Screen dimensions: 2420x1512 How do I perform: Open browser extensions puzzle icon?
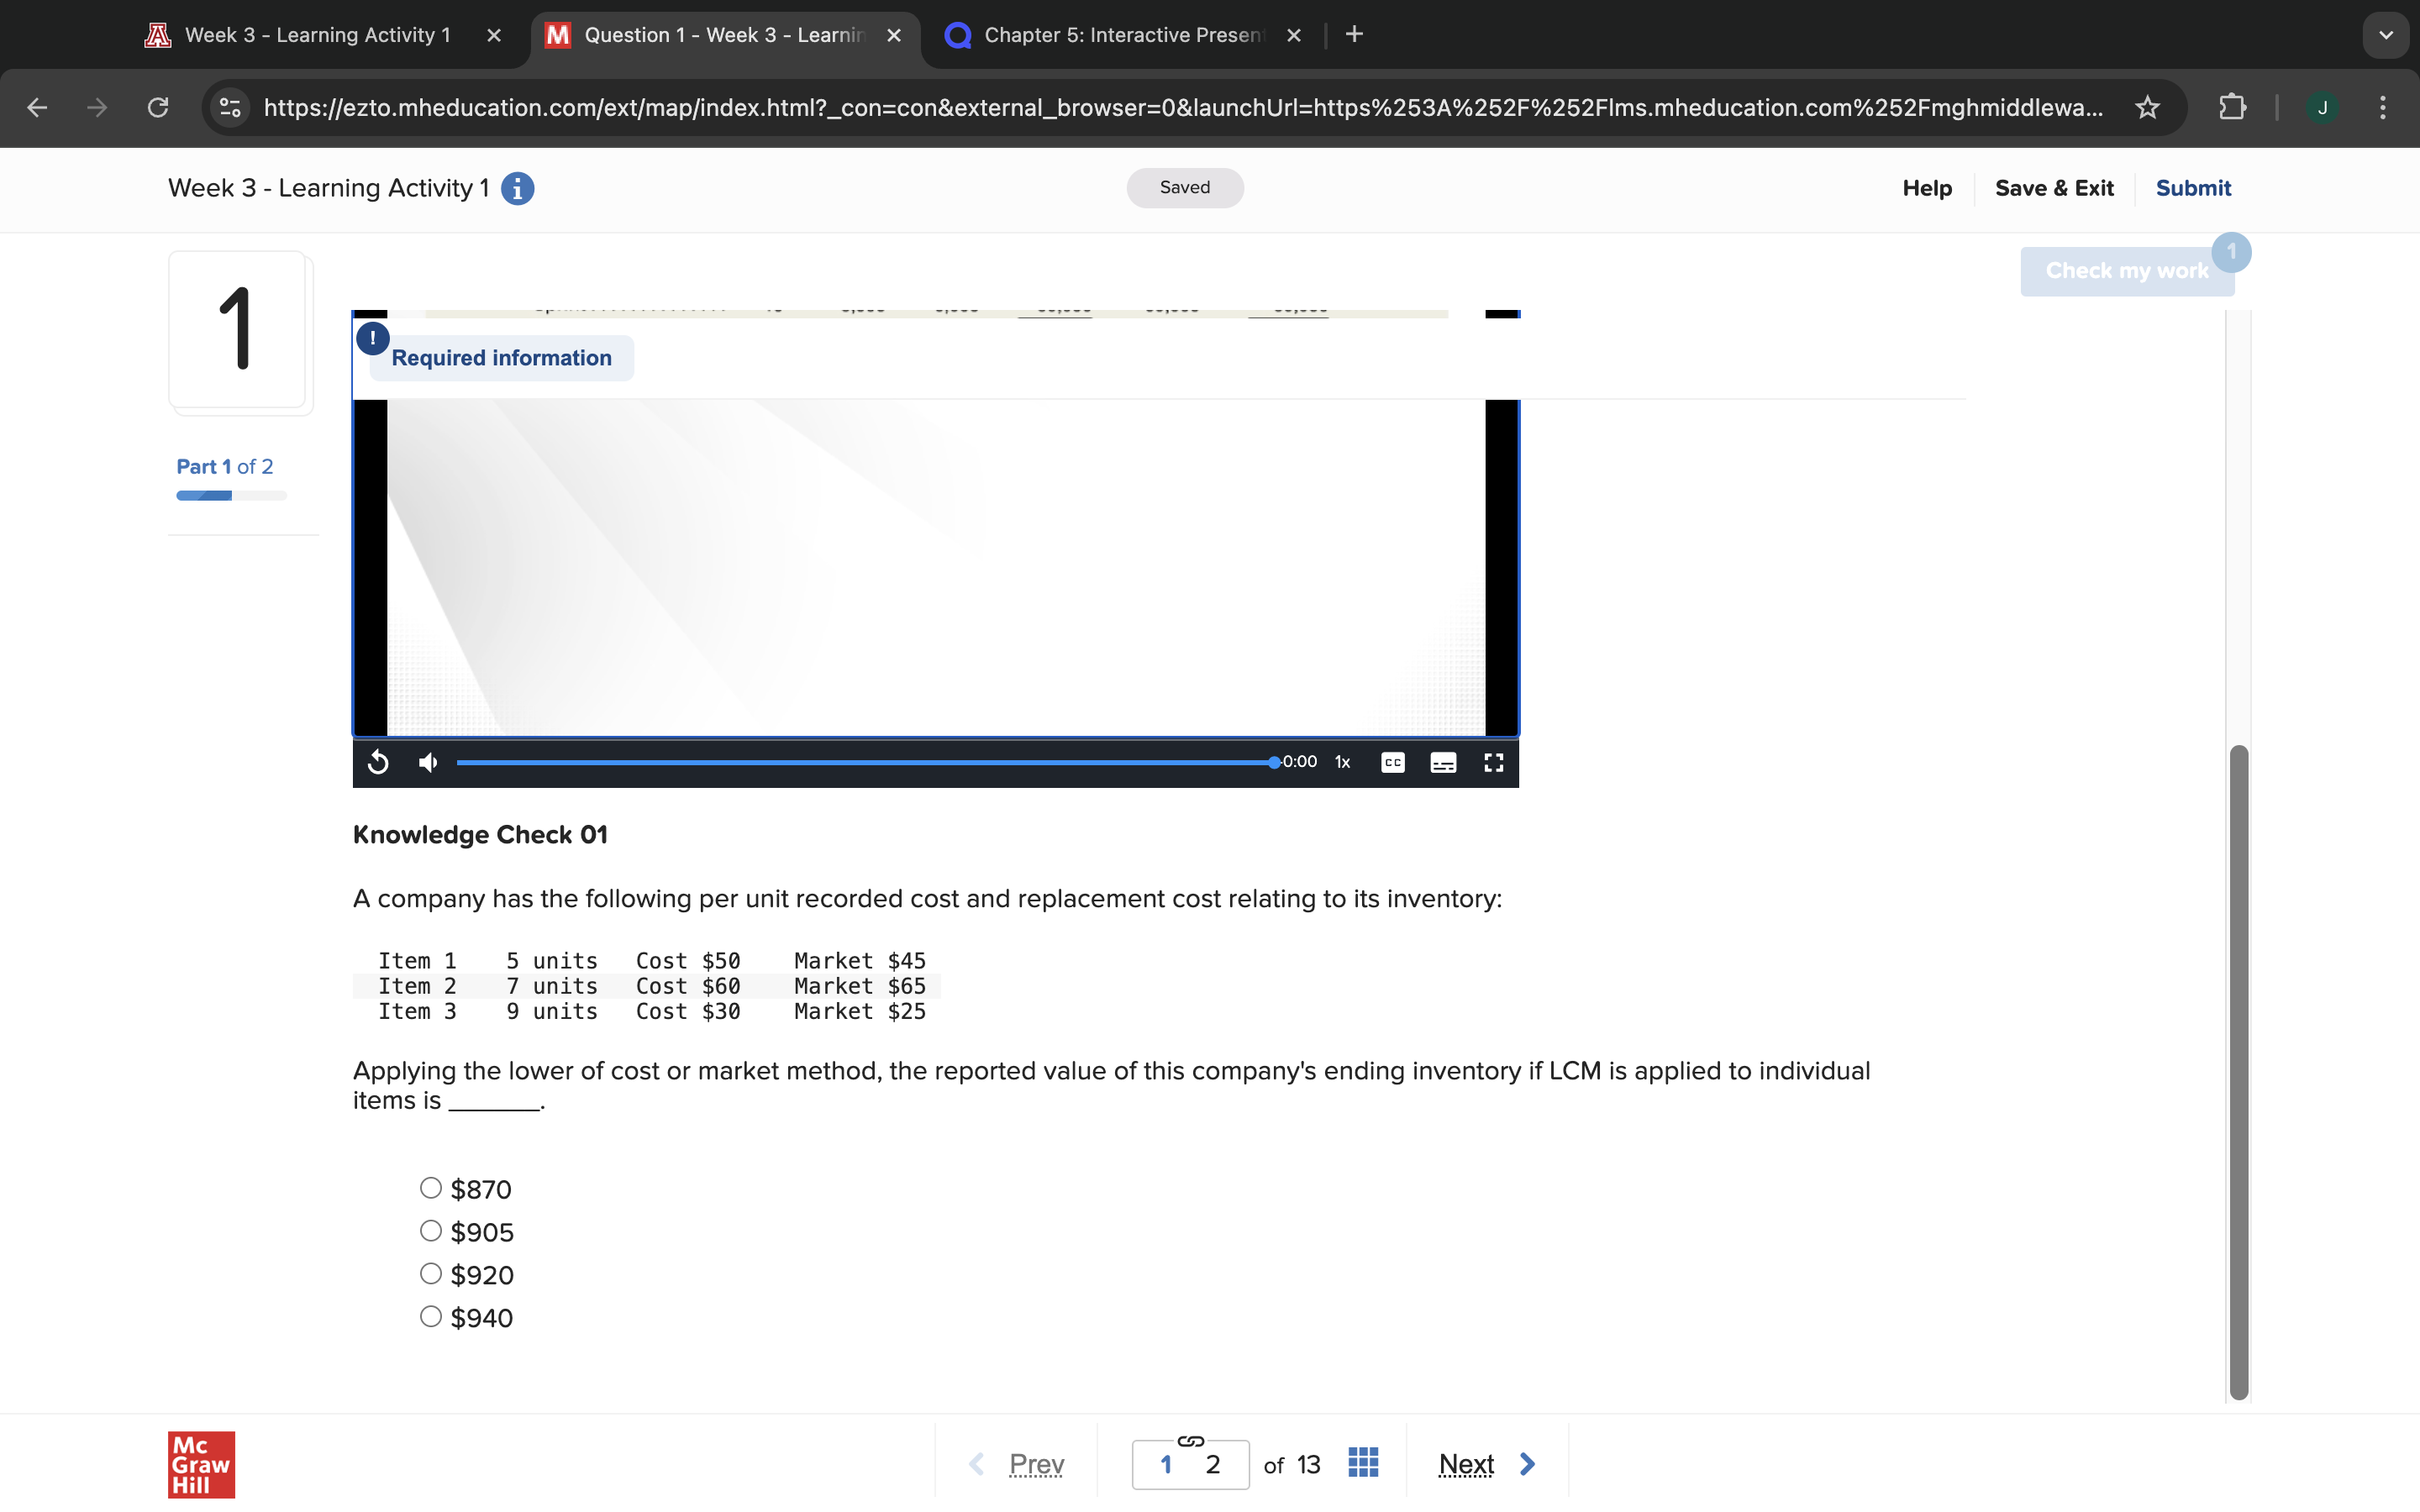(x=2232, y=108)
